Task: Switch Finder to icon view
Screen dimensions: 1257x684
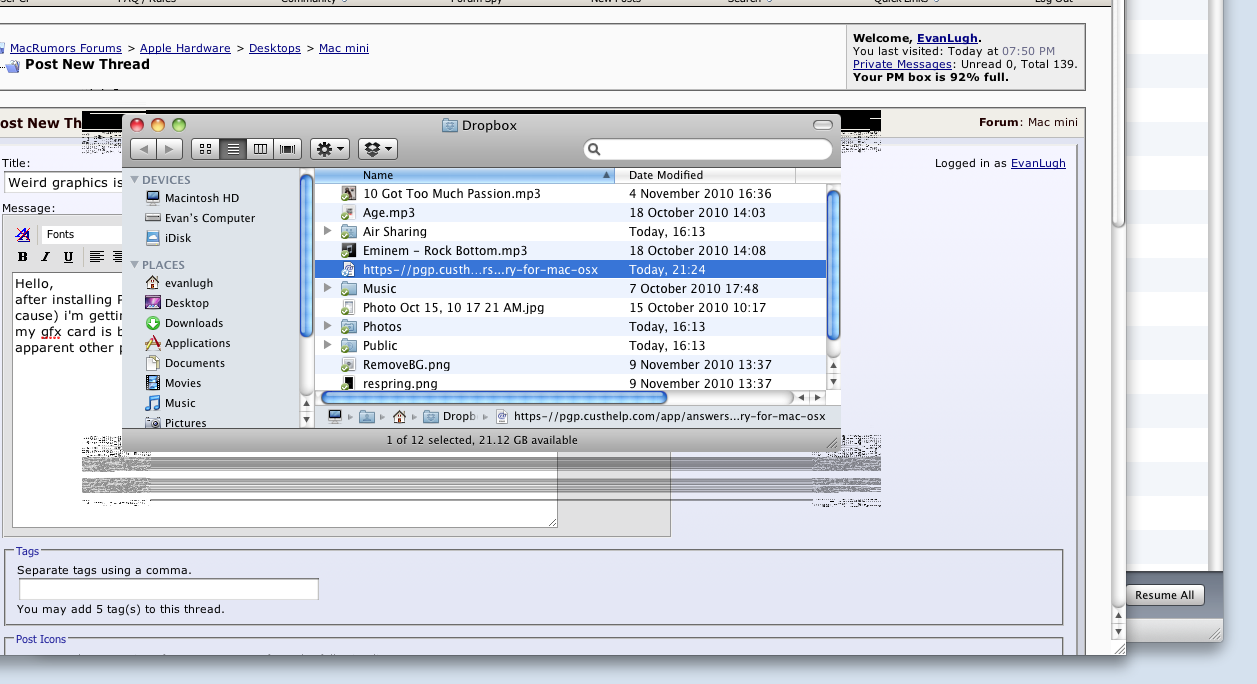Action: (x=205, y=149)
